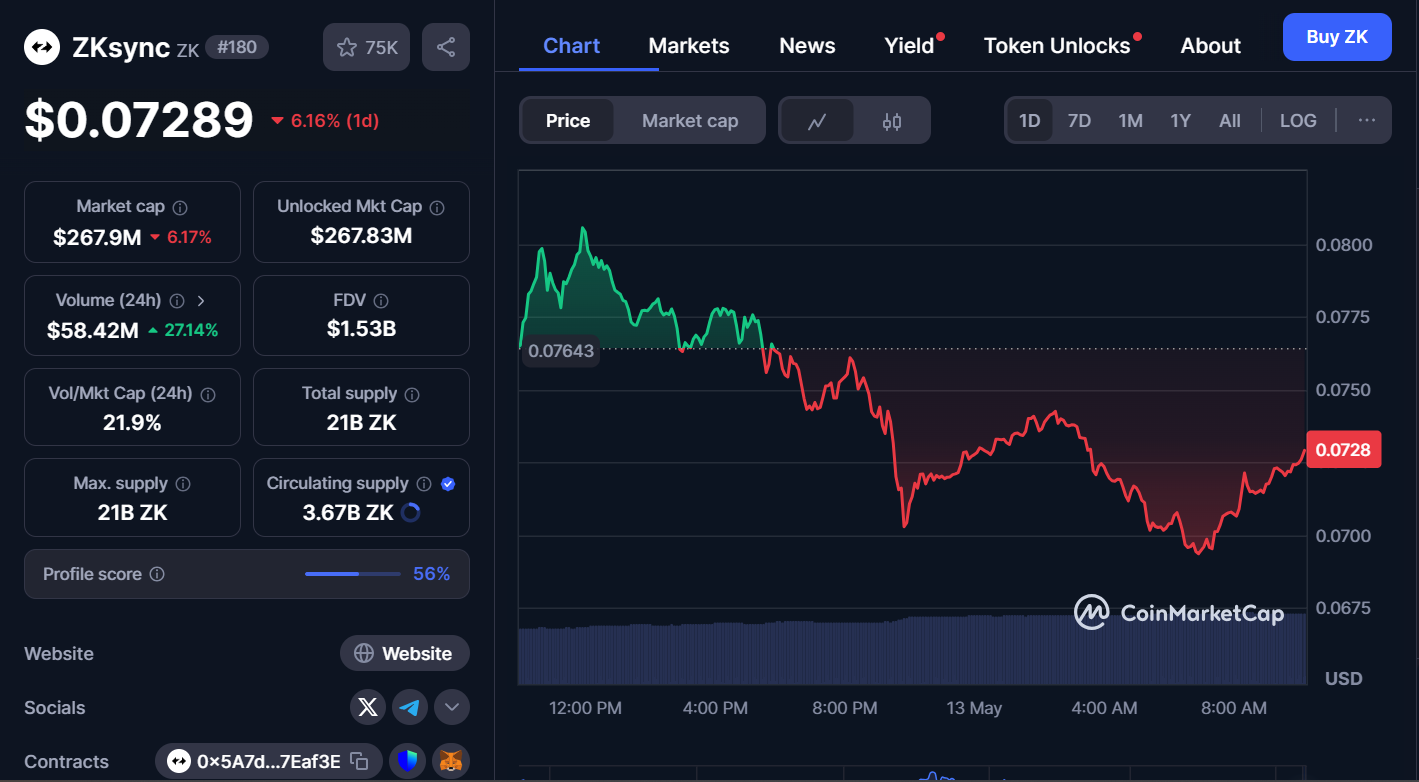Click the 0×5A7d...7Eaf3E contract address
This screenshot has height=782, width=1419.
pos(269,761)
